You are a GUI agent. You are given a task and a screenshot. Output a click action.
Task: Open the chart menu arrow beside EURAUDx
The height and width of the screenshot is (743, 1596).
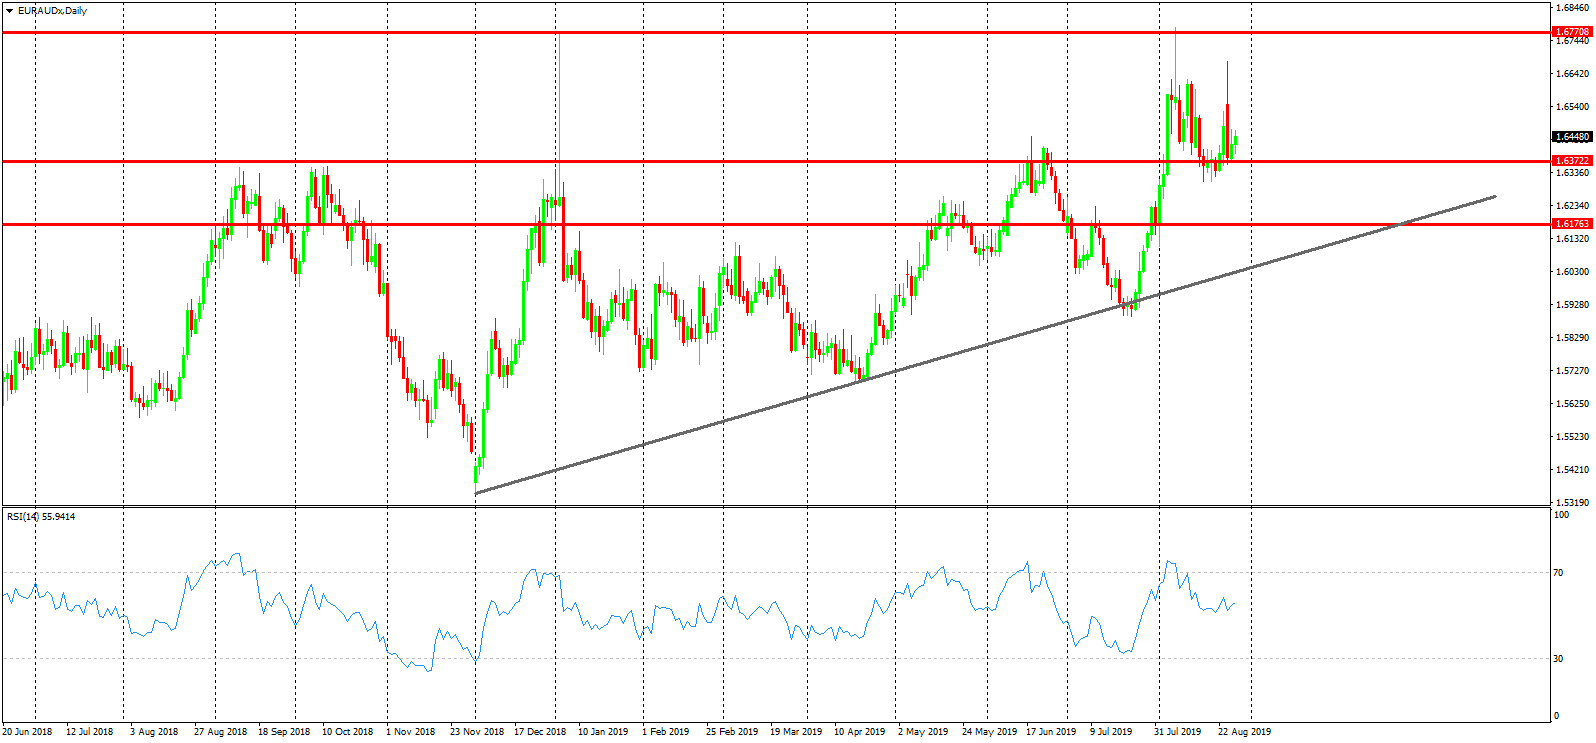pyautogui.click(x=9, y=10)
